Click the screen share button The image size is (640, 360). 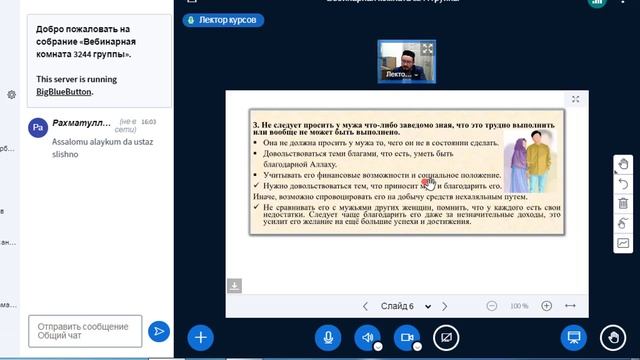(x=446, y=338)
